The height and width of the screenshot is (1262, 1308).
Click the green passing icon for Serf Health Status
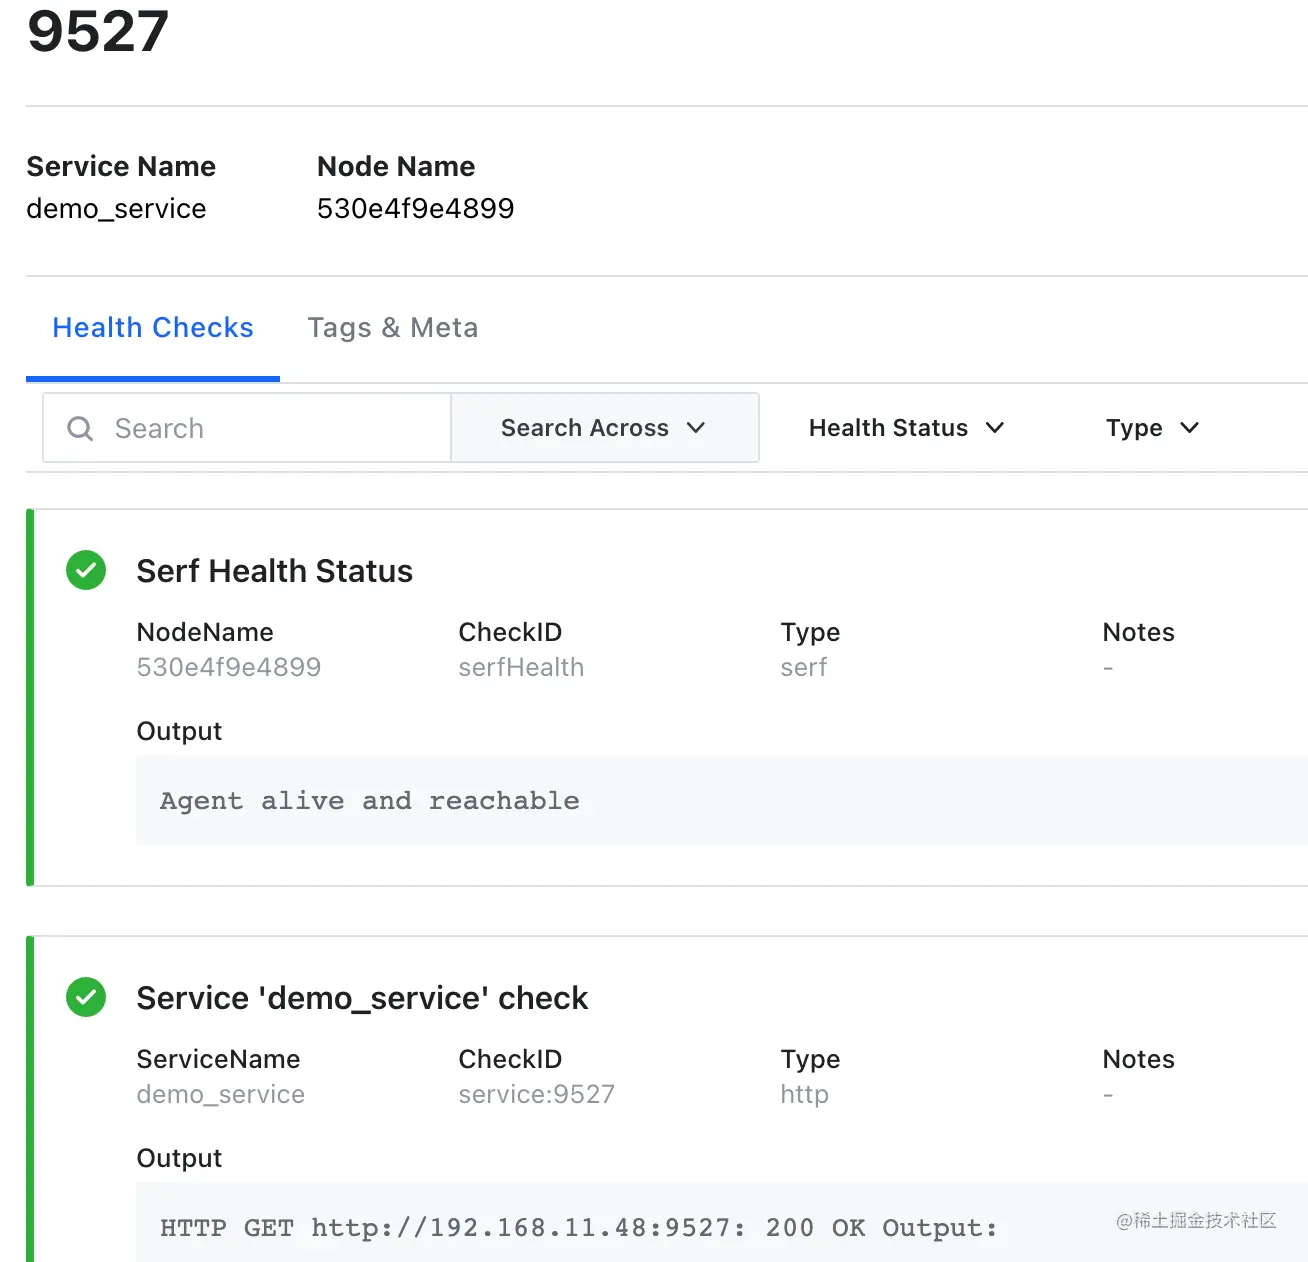(86, 570)
